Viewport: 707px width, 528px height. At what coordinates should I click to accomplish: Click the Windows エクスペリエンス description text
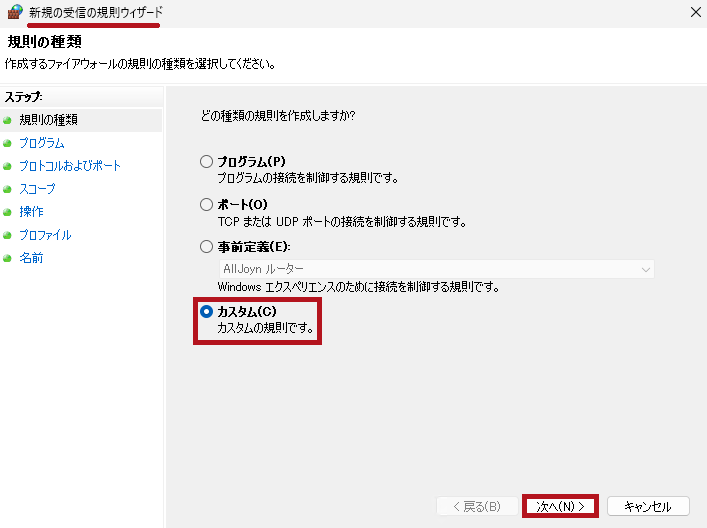pos(358,287)
